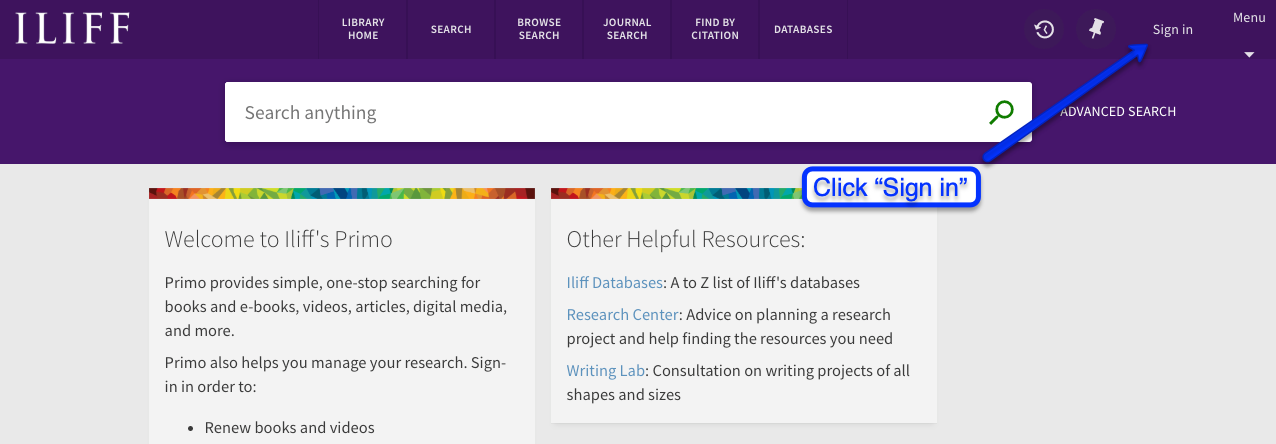The image size is (1276, 444).
Task: Click colorful banner above Other Helpful Resources
Action: coord(743,193)
